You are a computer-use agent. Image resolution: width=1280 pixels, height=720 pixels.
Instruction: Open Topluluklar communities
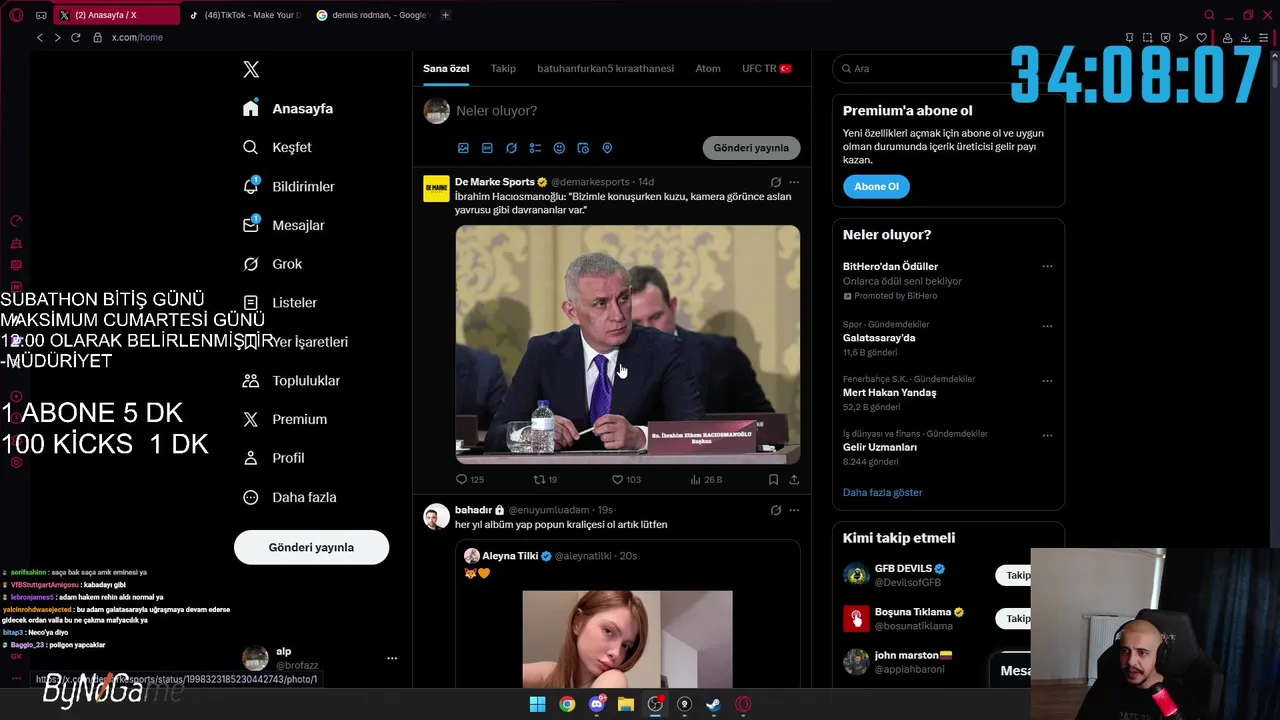(291, 380)
